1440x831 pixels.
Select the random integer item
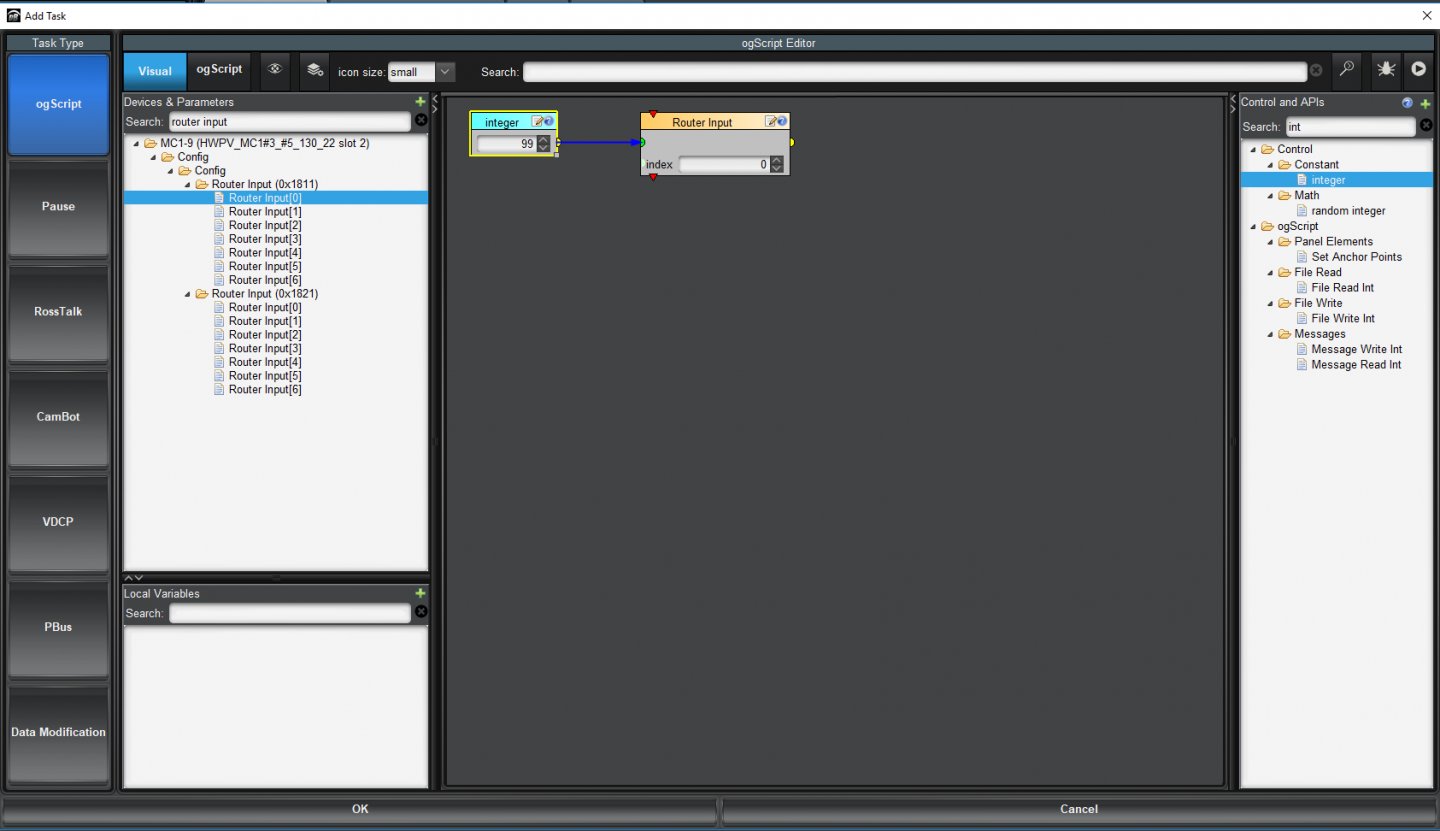[x=1348, y=211]
